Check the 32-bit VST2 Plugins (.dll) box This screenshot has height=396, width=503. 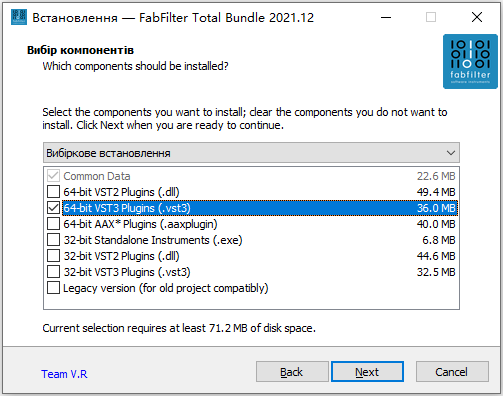click(53, 256)
